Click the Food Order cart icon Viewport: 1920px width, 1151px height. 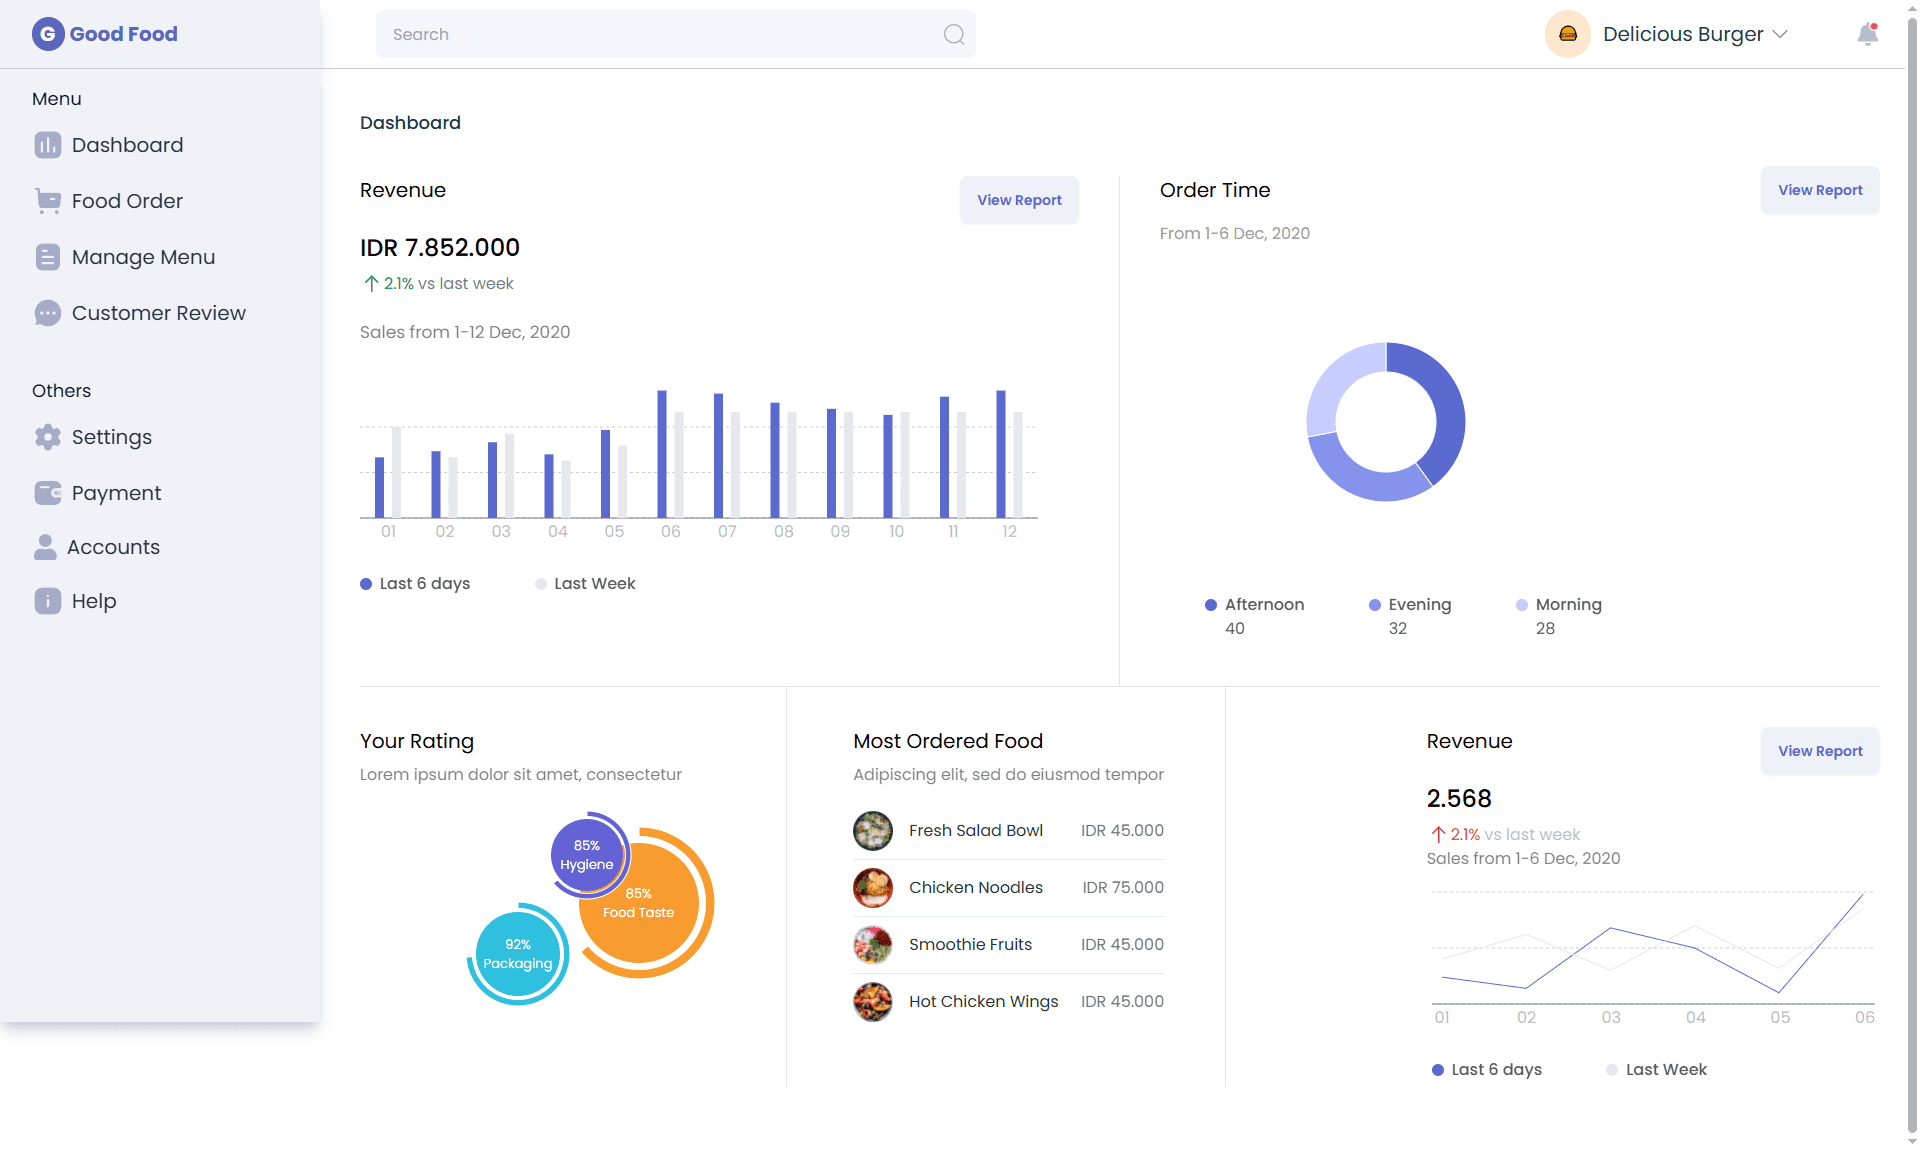[48, 201]
